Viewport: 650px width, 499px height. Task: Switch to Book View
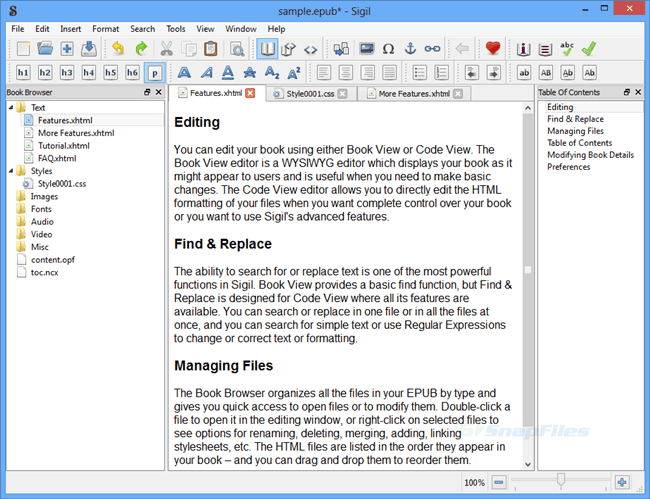267,49
